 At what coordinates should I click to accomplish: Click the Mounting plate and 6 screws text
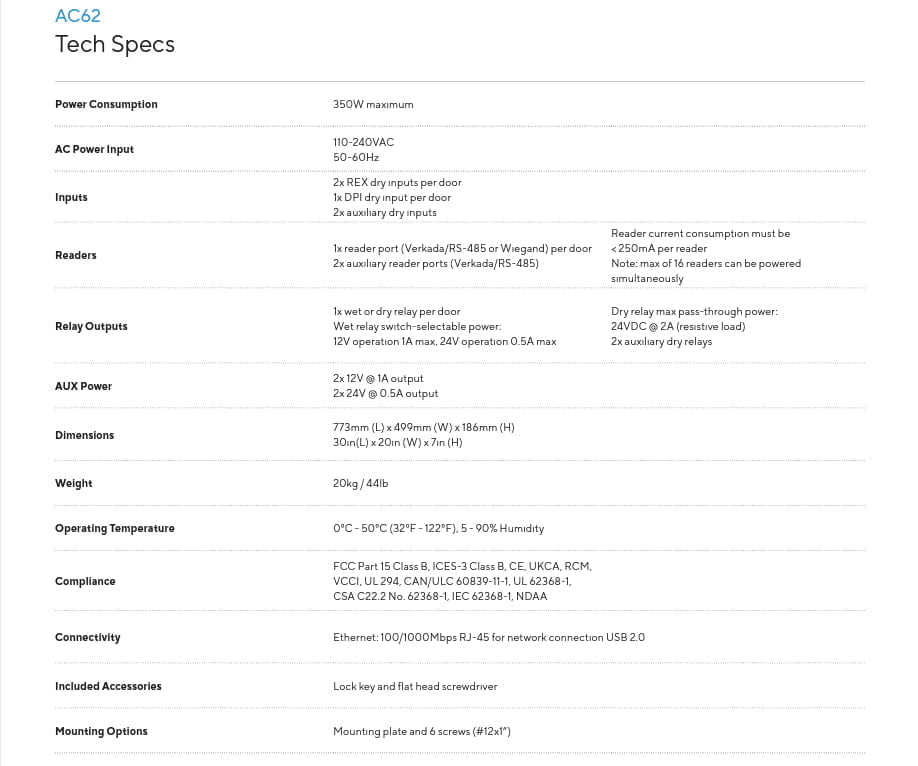click(422, 731)
